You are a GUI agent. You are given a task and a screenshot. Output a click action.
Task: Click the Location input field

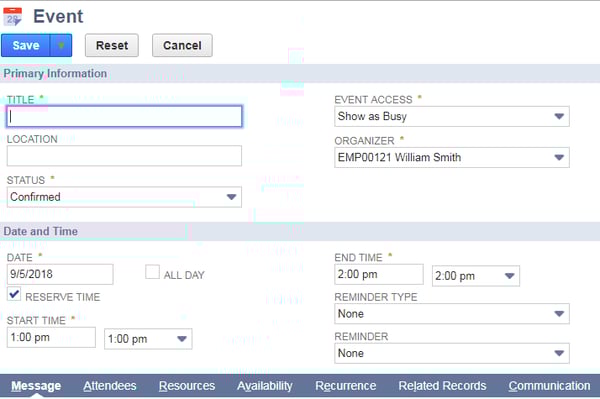[x=124, y=156]
